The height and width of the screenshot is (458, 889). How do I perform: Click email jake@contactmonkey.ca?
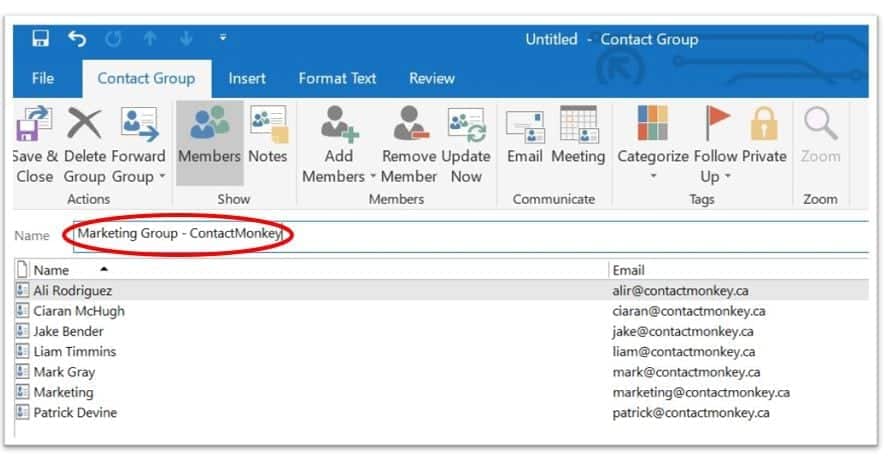click(x=683, y=332)
